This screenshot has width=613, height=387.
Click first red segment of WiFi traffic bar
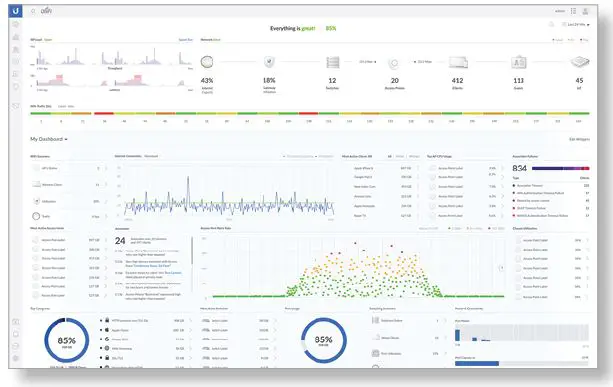[104, 113]
